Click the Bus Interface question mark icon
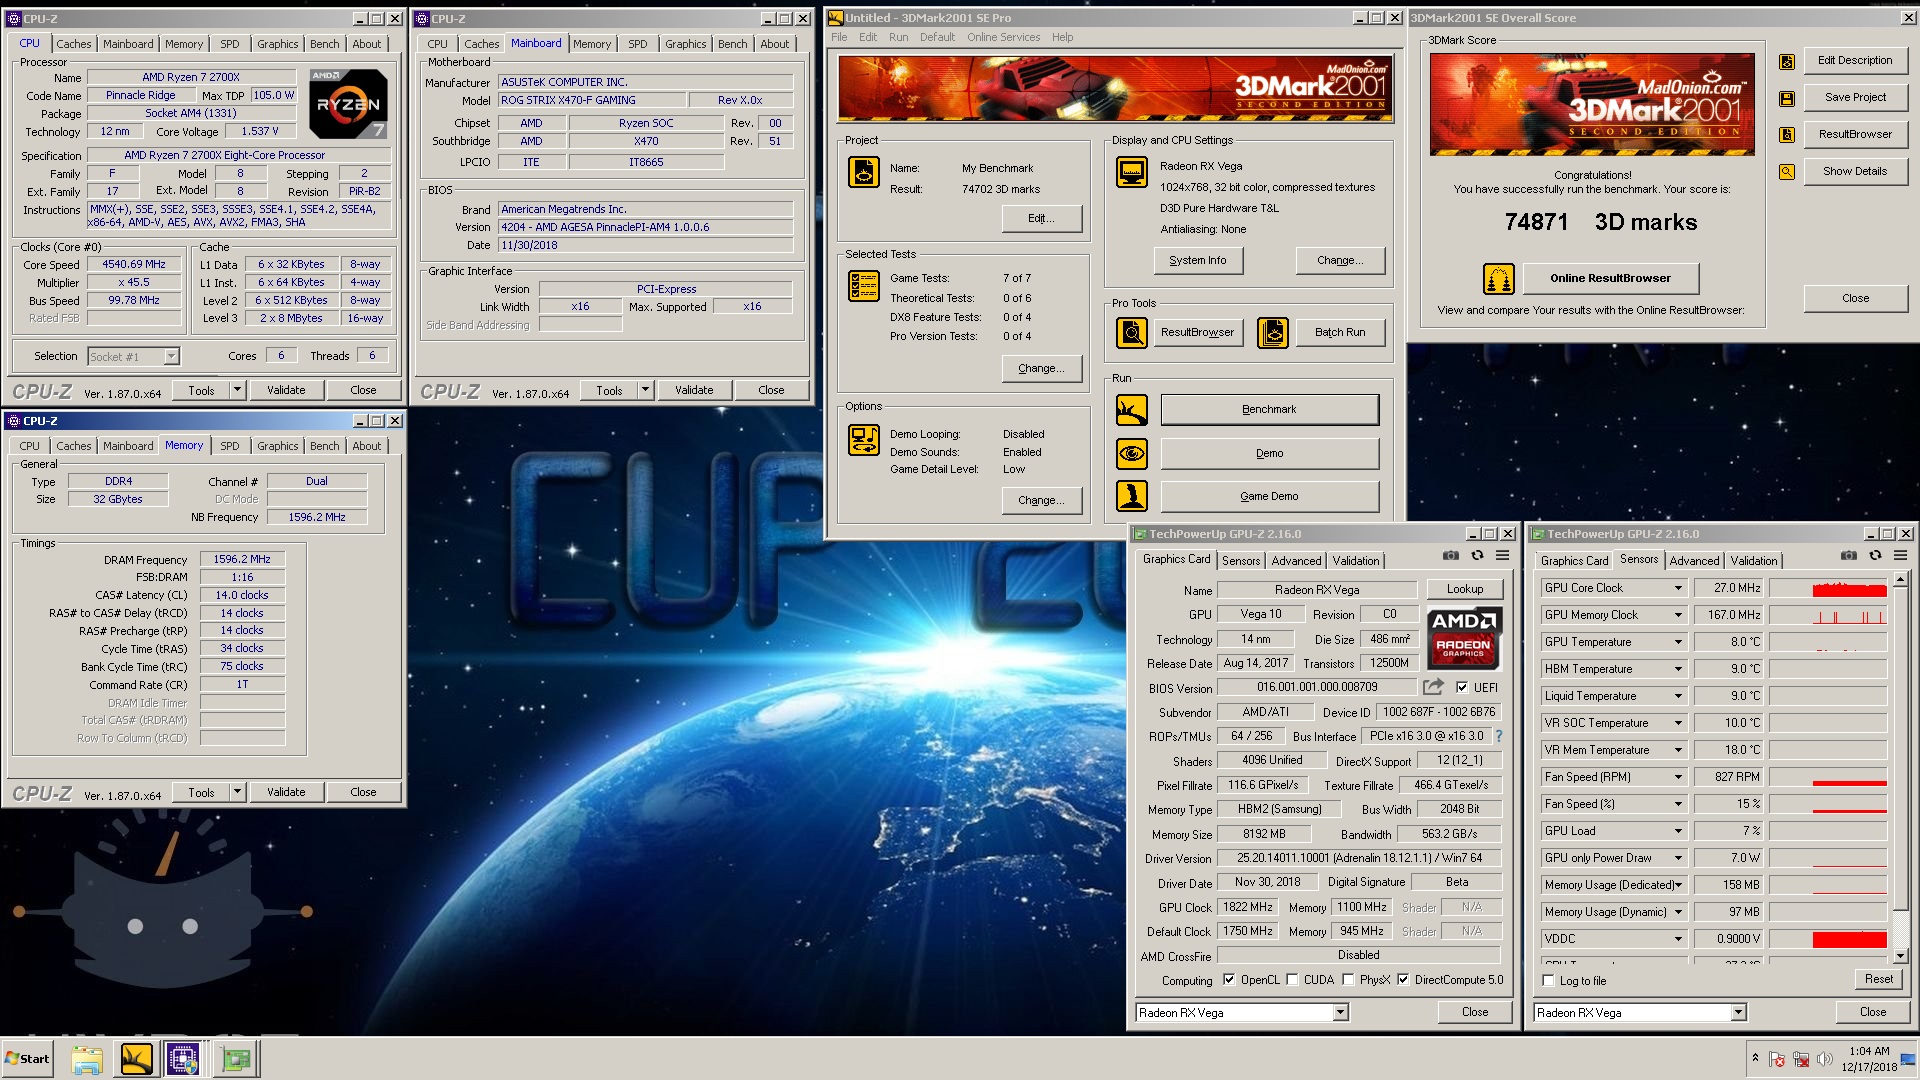This screenshot has height=1080, width=1920. click(1498, 736)
